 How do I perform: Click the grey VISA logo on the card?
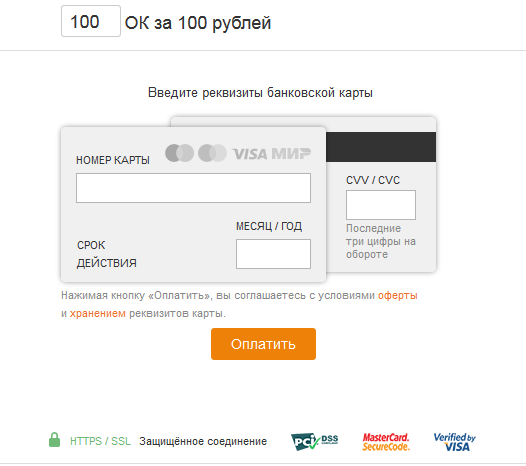click(250, 154)
